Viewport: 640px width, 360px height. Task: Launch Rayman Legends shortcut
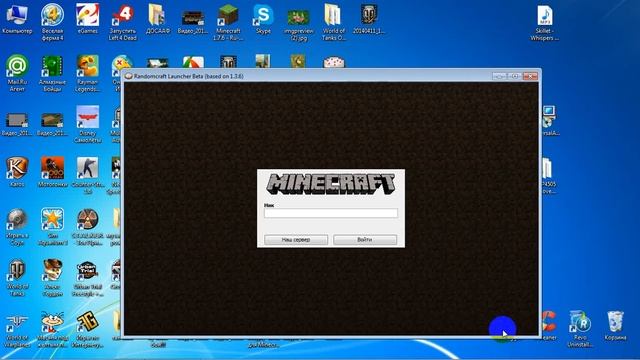click(x=87, y=73)
